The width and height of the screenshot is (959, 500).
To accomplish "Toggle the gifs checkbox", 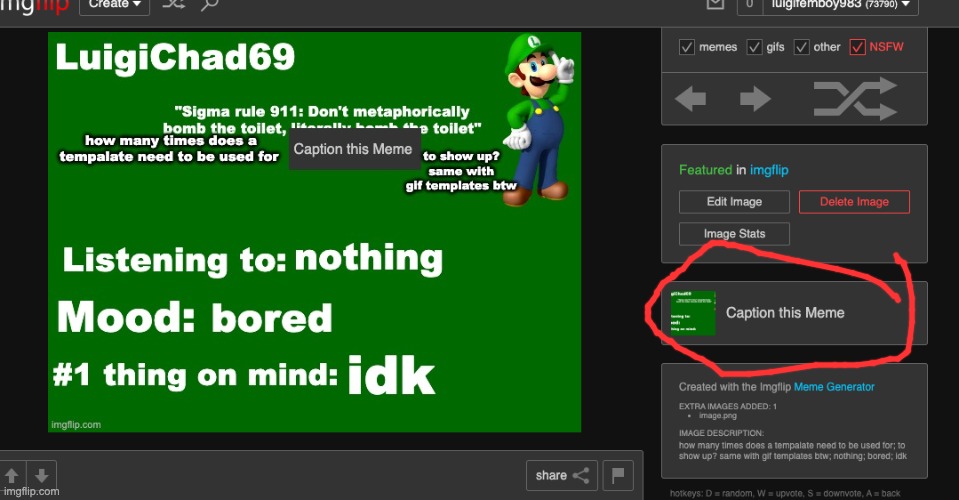I will point(755,47).
